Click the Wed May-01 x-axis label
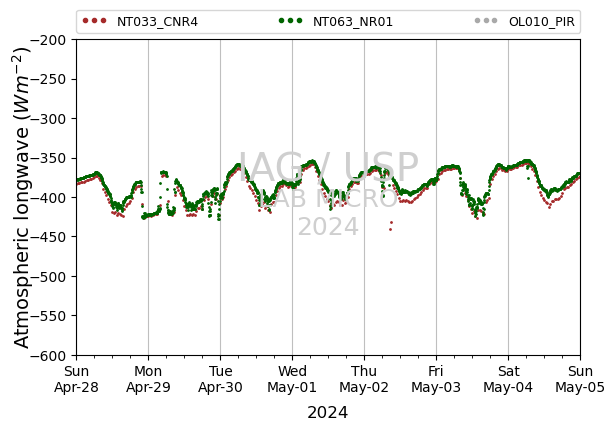The image size is (615, 431). pyautogui.click(x=292, y=379)
